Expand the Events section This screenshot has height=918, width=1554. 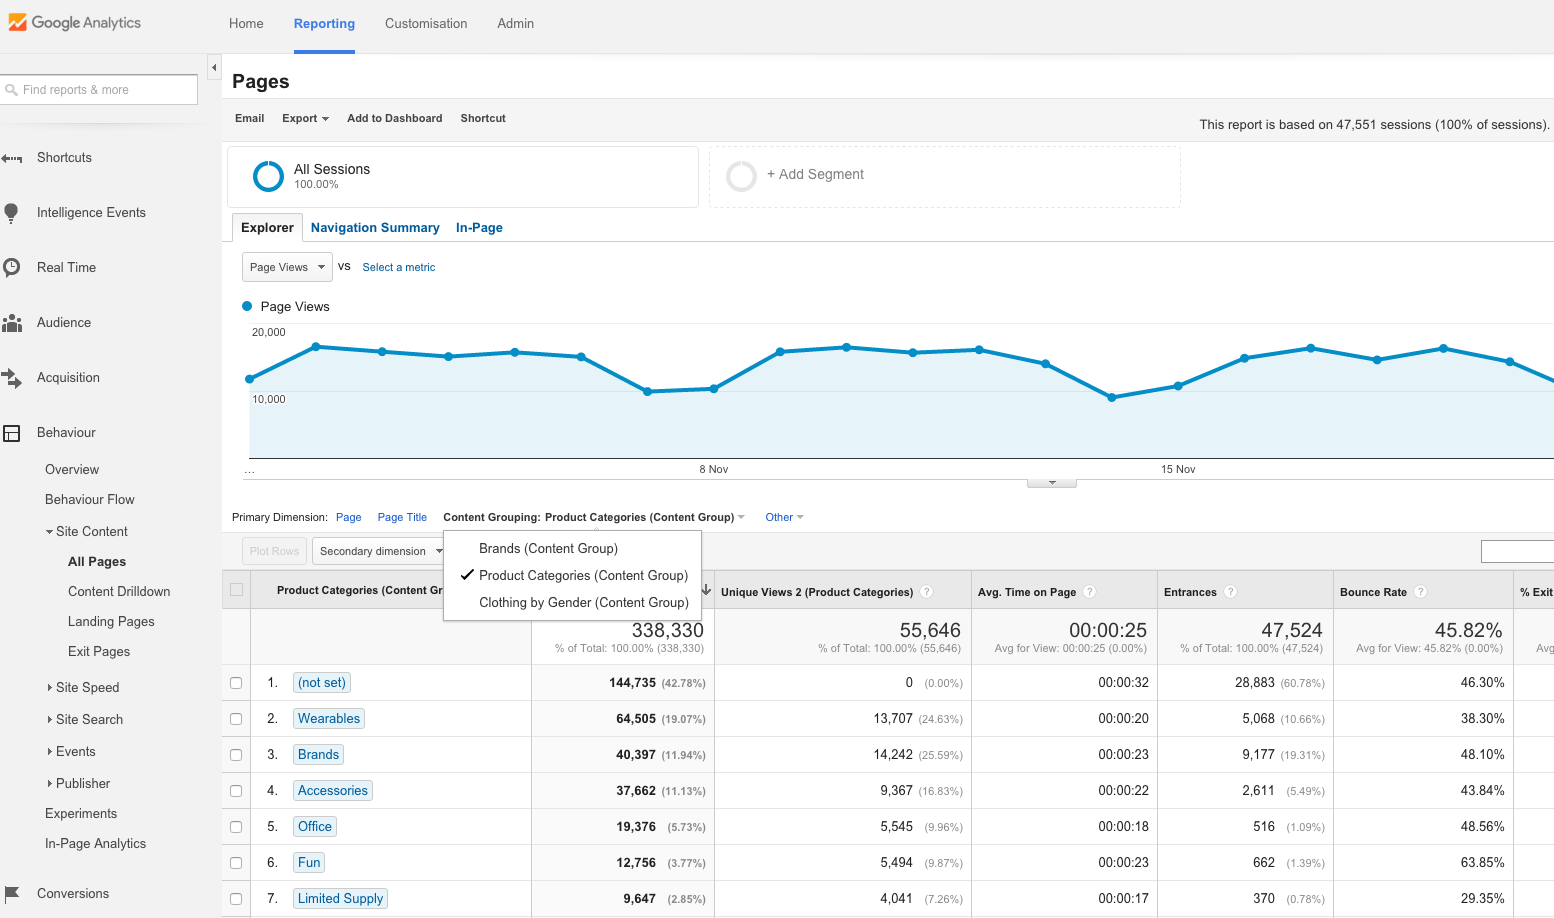[x=50, y=752]
